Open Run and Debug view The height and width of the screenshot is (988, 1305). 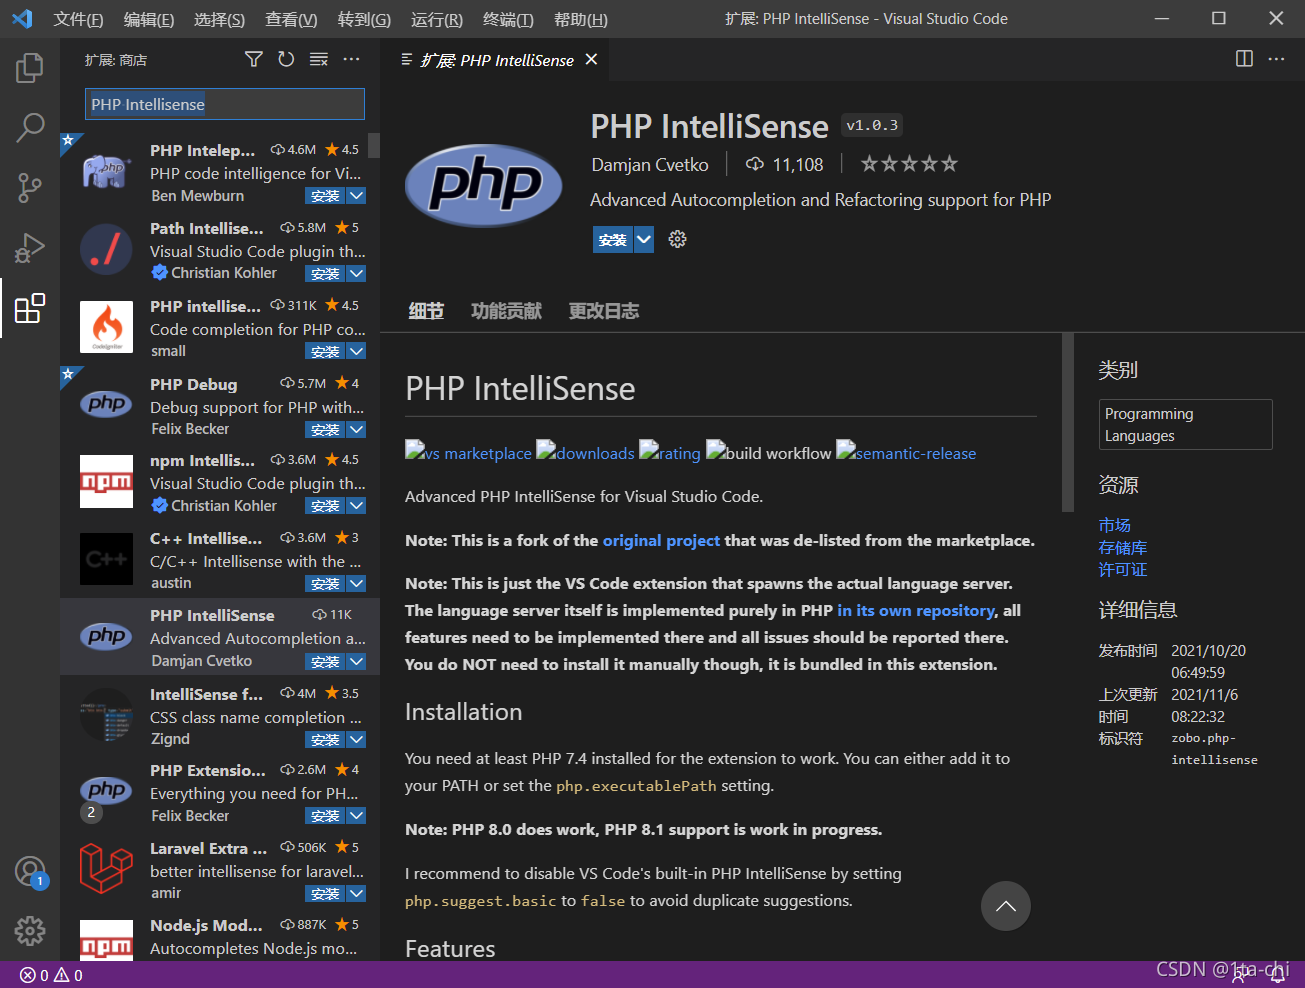pyautogui.click(x=30, y=247)
